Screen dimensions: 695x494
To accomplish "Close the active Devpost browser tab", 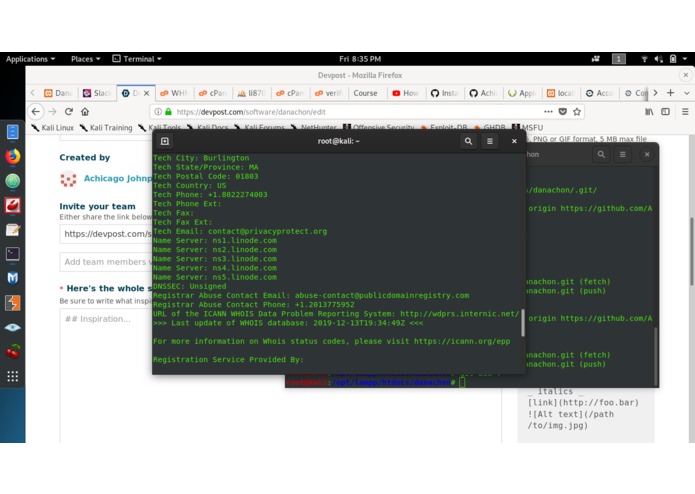I will (x=146, y=93).
